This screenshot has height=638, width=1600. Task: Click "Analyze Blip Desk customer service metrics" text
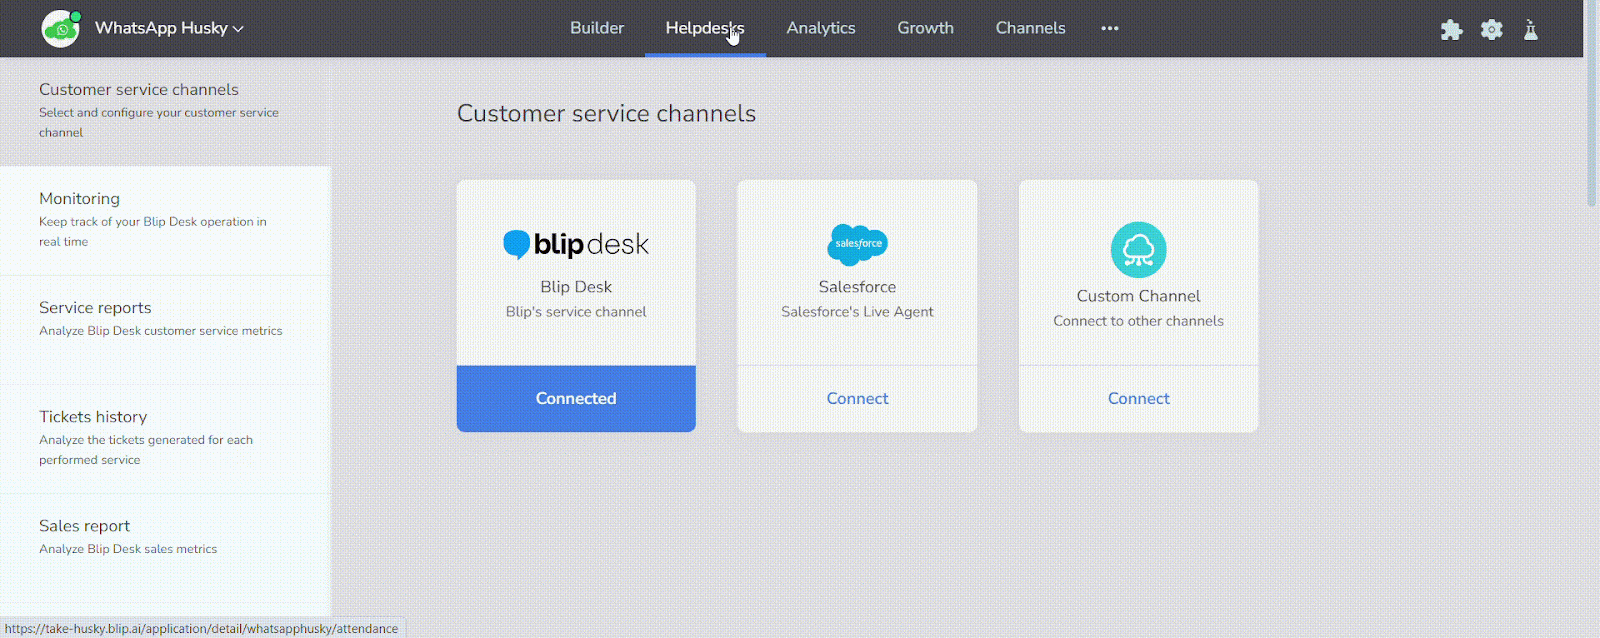coord(160,331)
